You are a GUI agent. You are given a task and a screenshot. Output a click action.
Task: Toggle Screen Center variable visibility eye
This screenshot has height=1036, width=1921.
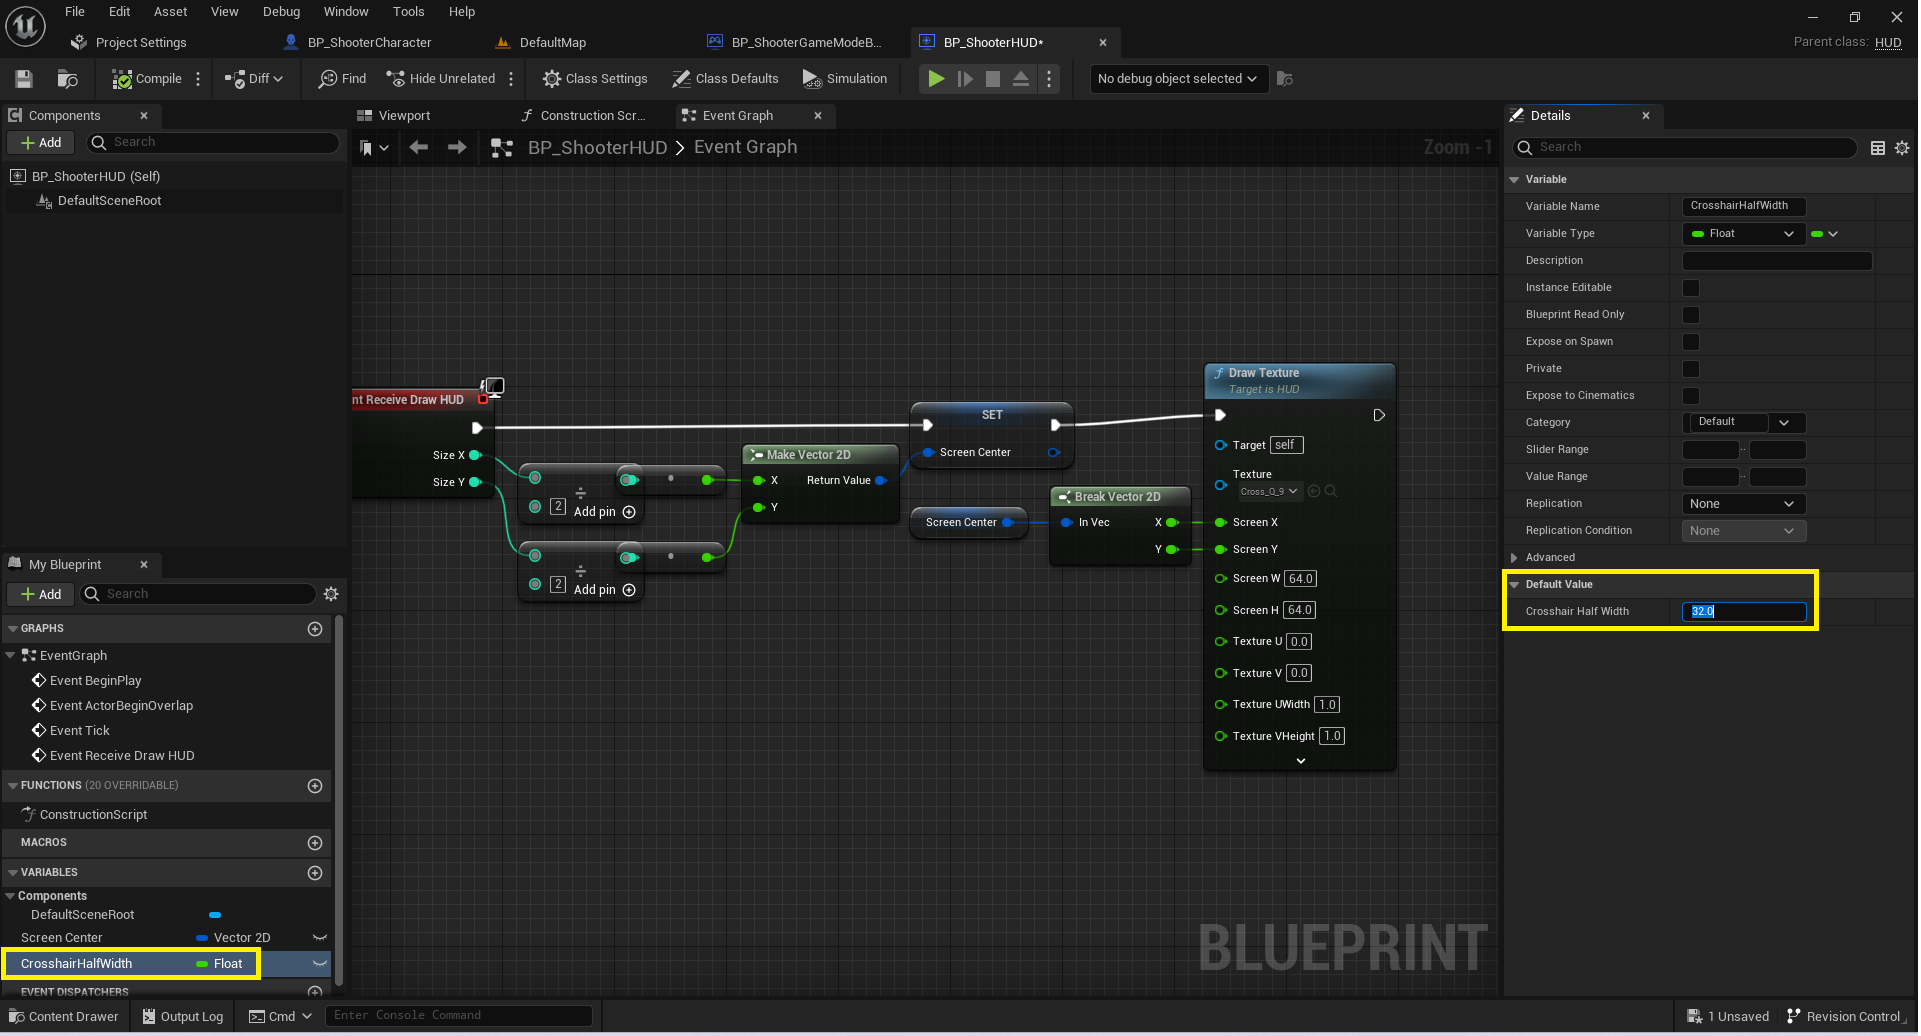click(320, 938)
